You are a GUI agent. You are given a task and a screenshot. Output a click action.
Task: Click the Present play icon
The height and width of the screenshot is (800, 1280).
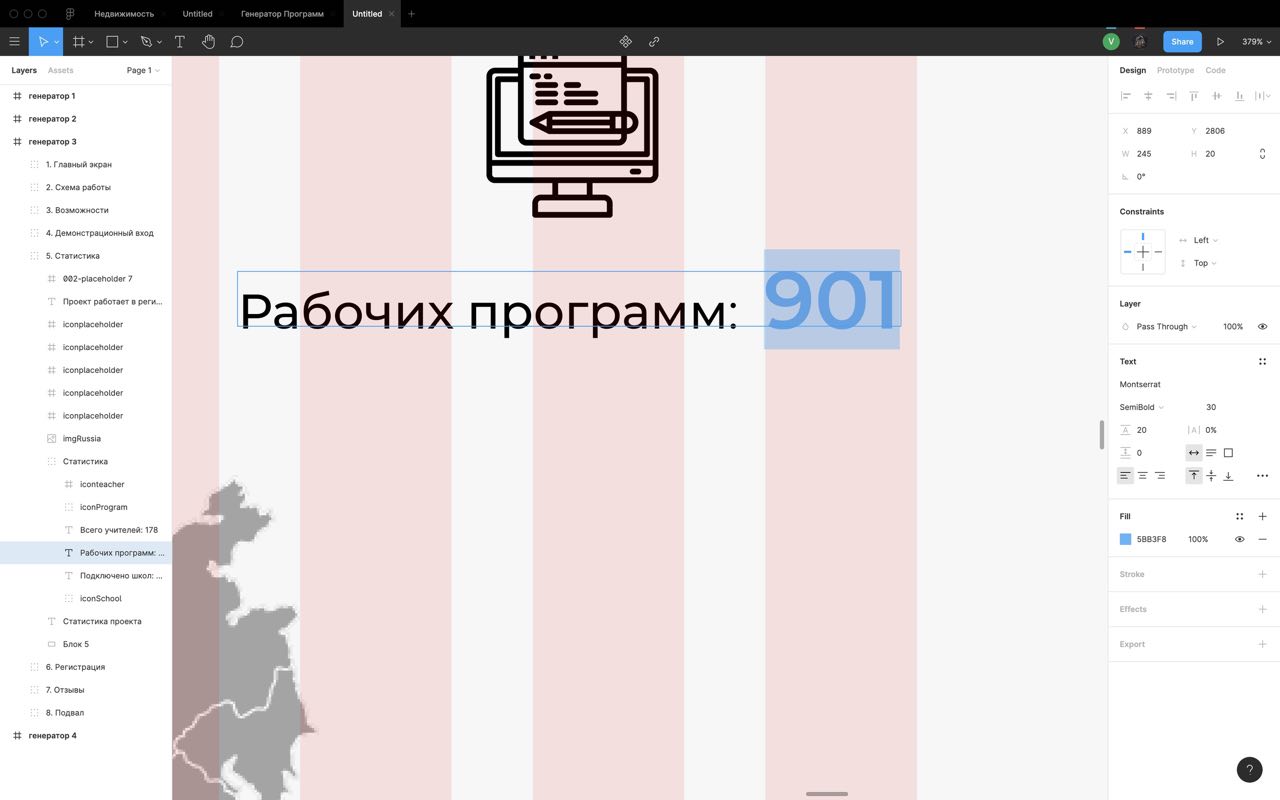tap(1220, 42)
